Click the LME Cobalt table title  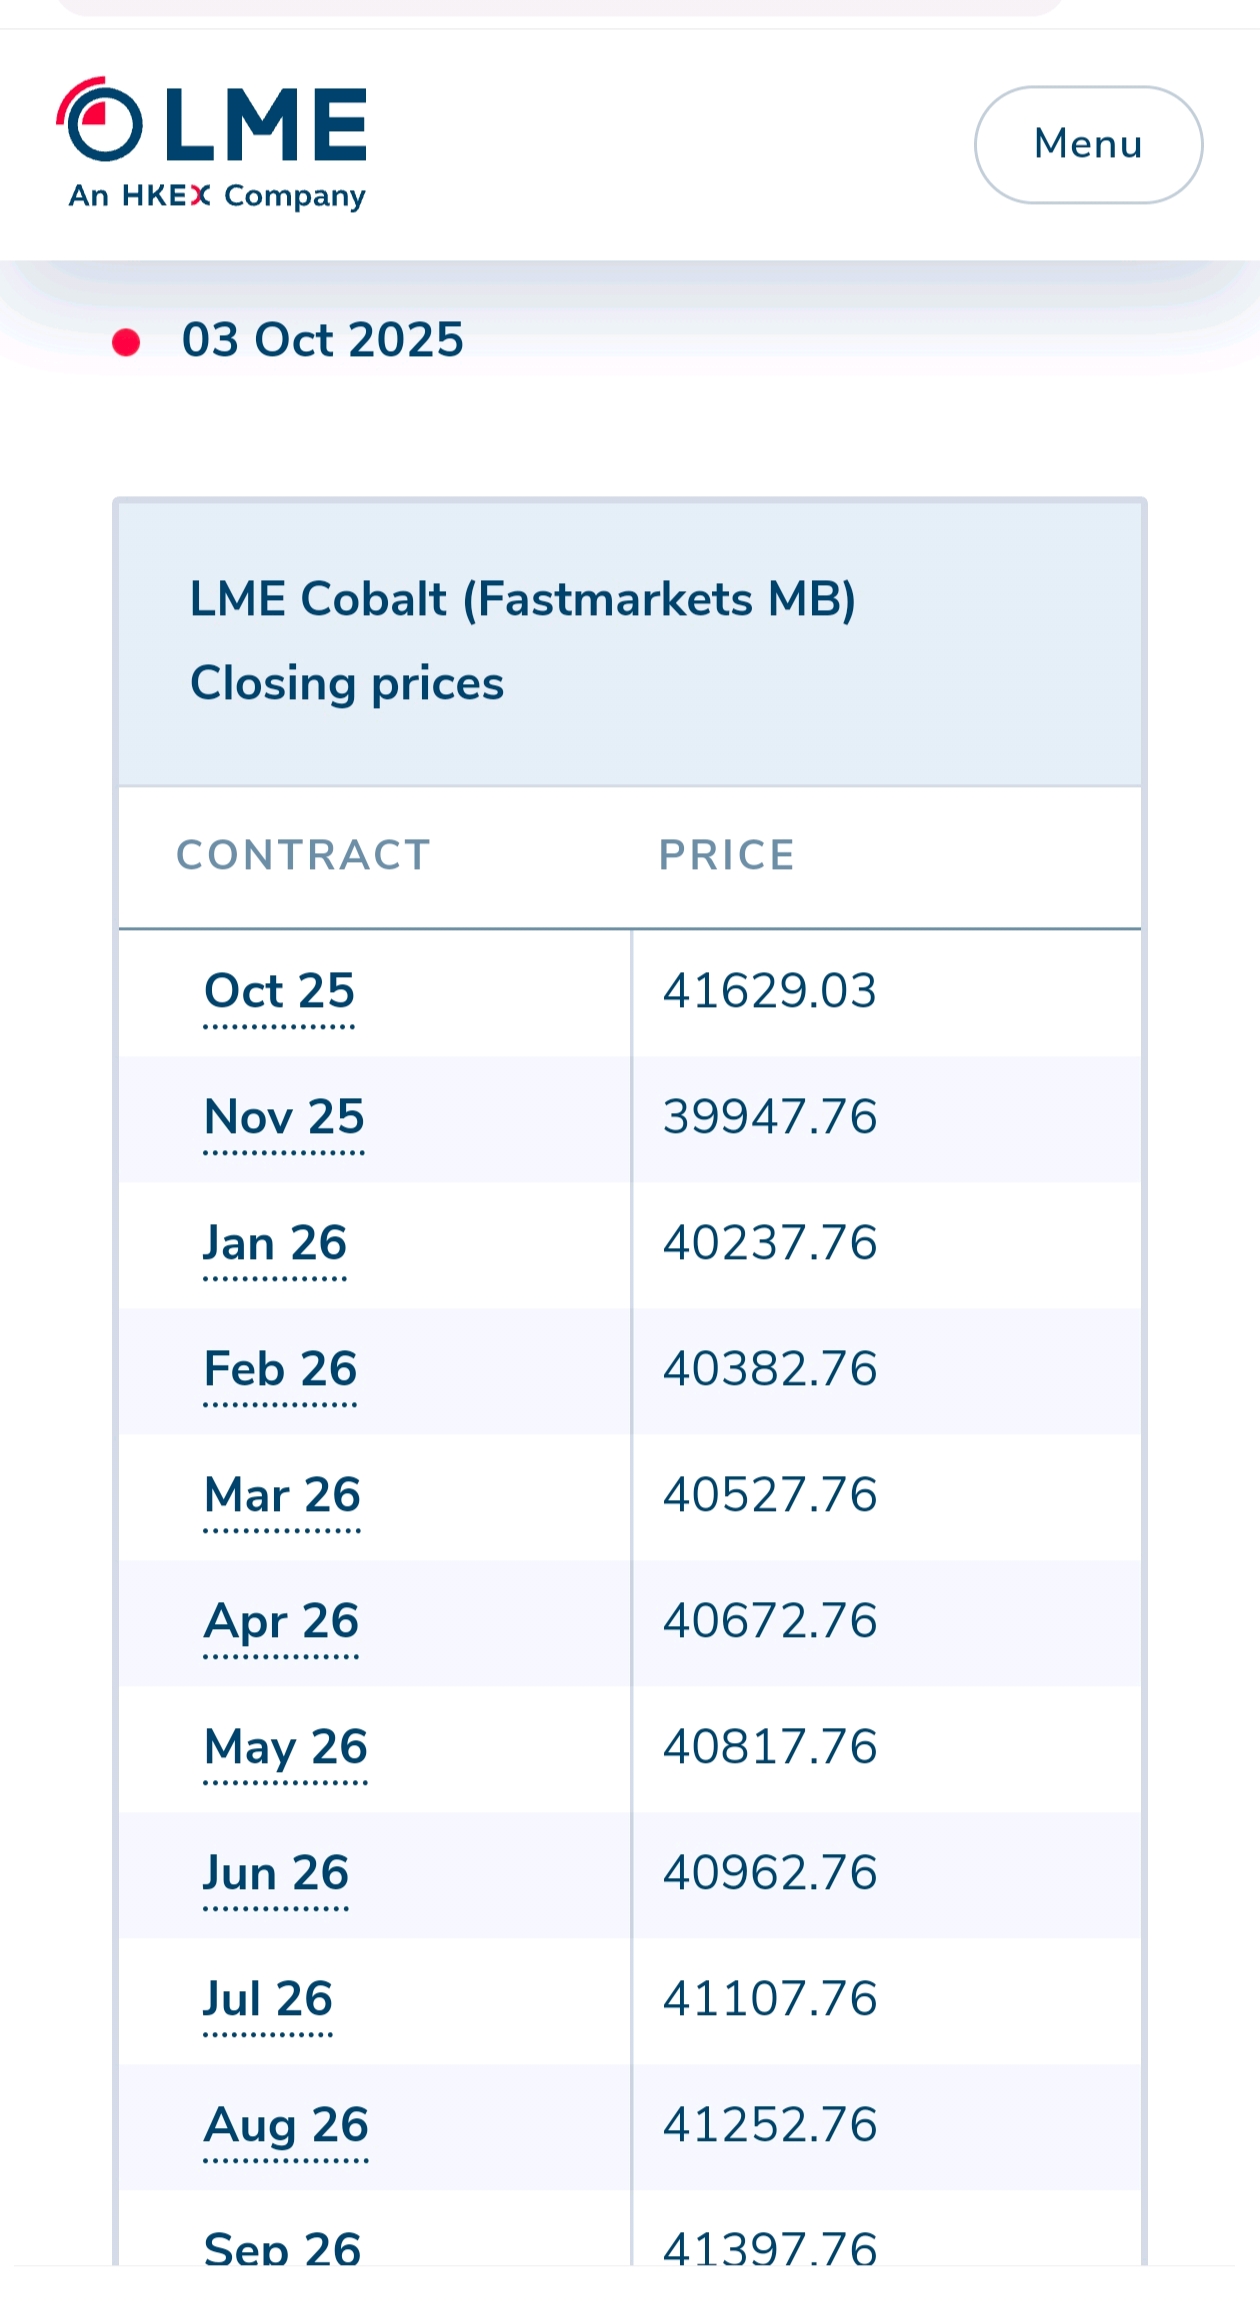522,600
